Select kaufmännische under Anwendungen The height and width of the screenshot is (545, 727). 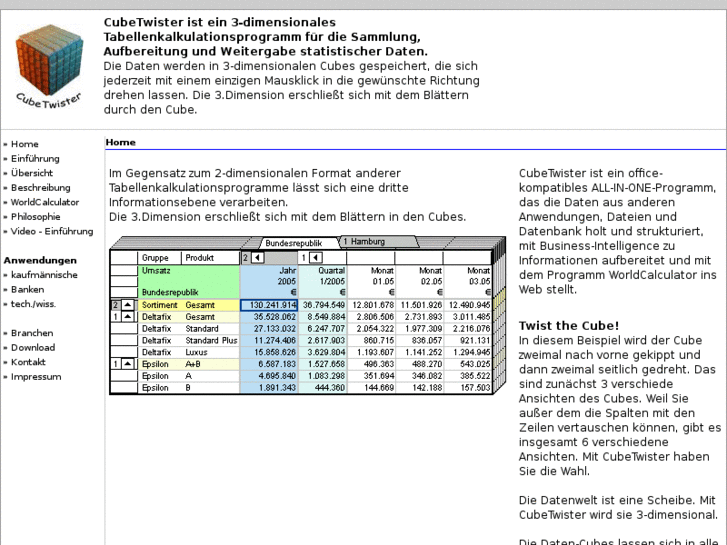coord(44,275)
